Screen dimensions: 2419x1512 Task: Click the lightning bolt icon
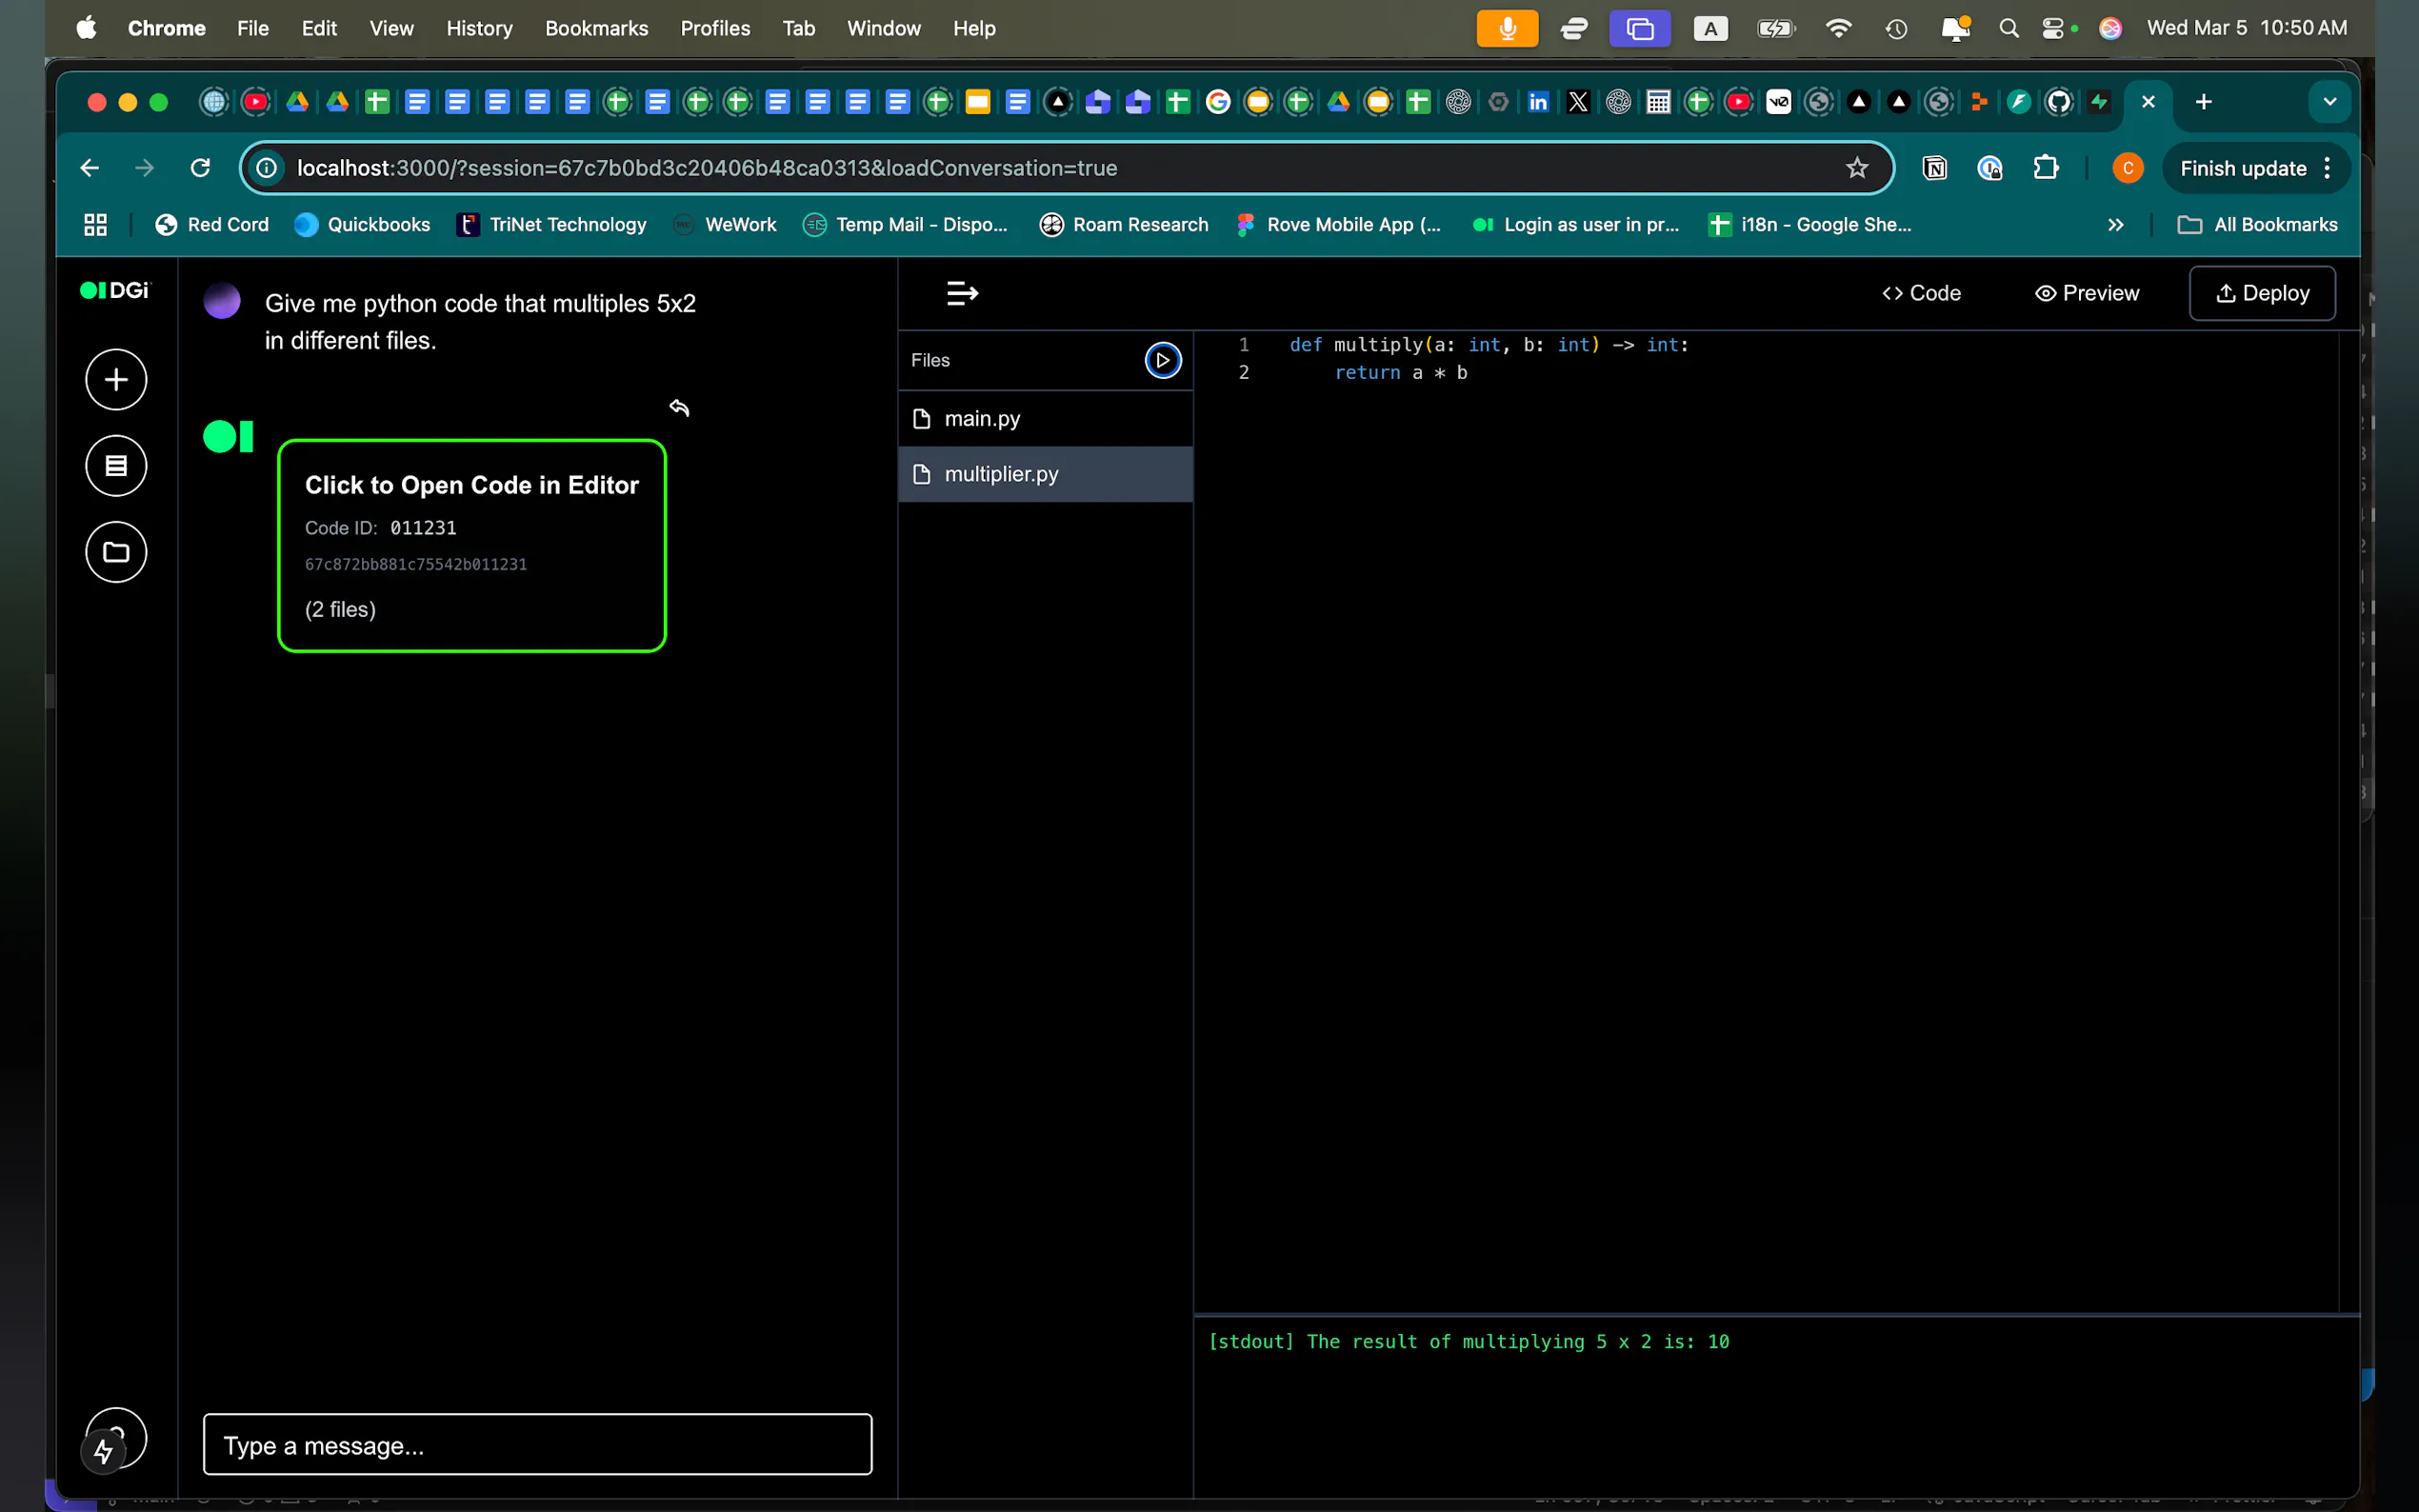(x=104, y=1451)
